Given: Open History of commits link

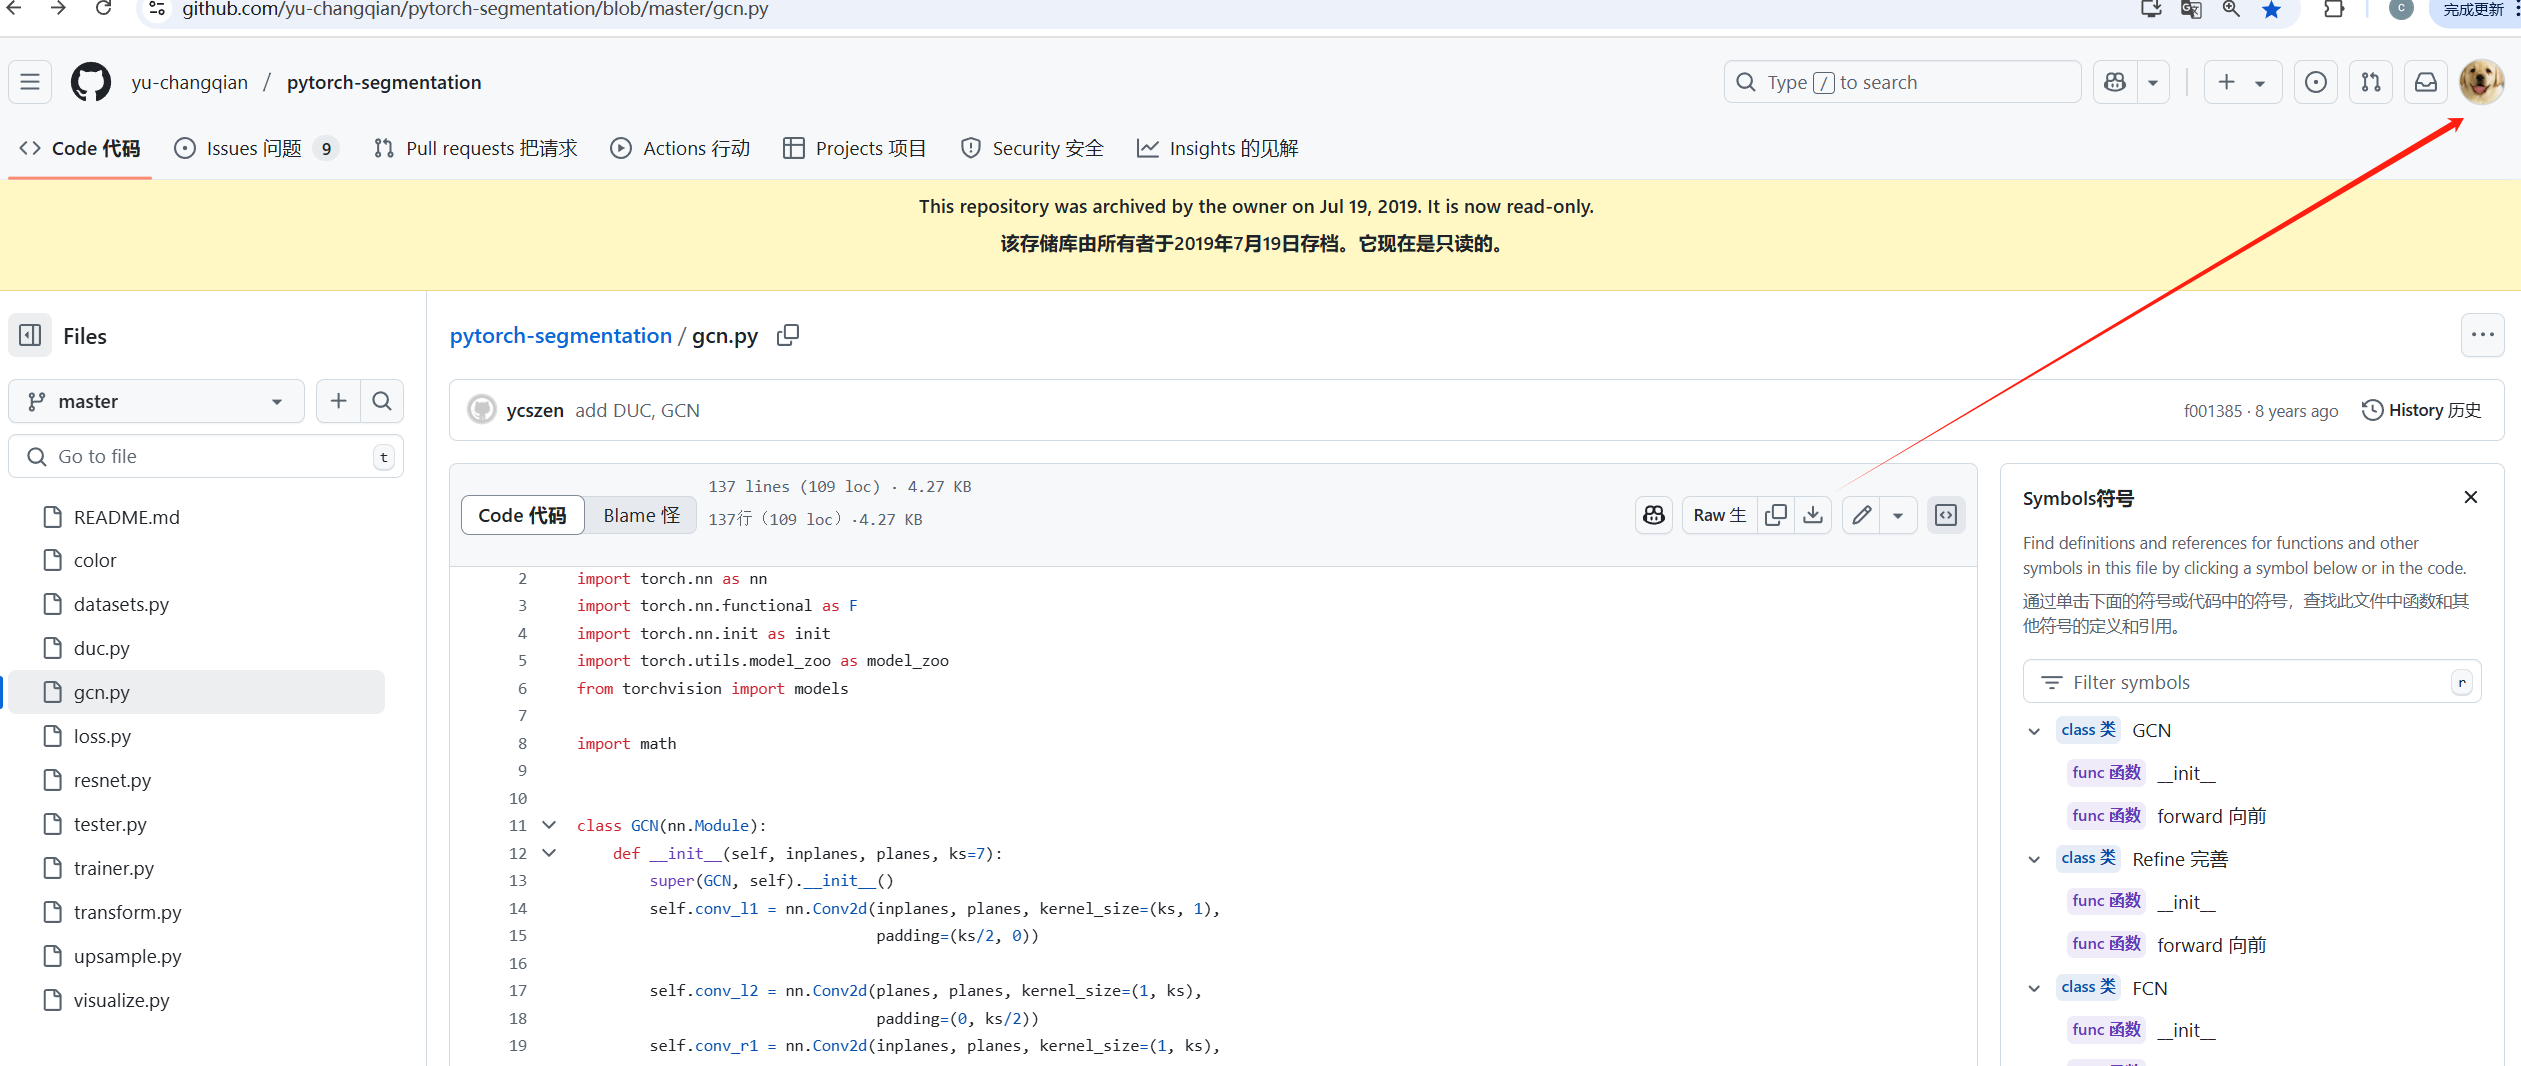Looking at the screenshot, I should (2421, 410).
